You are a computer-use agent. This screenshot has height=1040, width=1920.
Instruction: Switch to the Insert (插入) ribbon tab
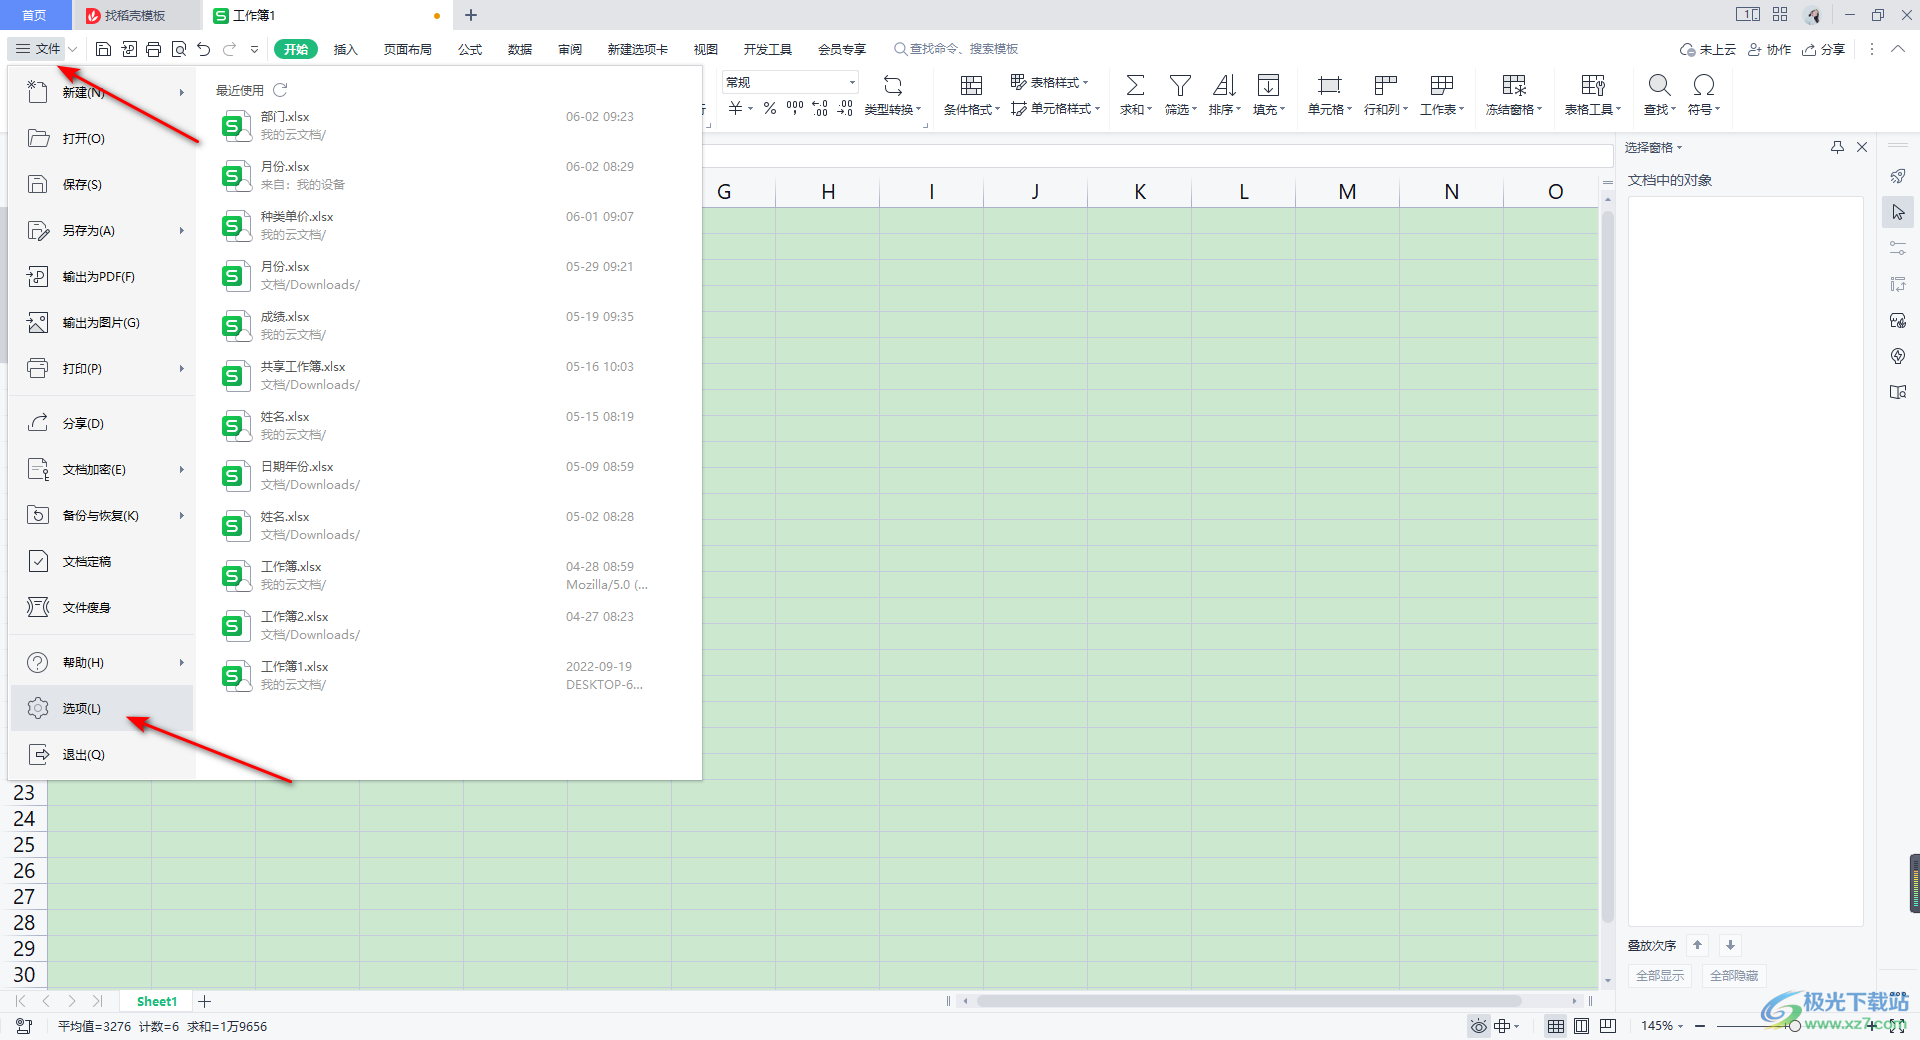(x=345, y=49)
